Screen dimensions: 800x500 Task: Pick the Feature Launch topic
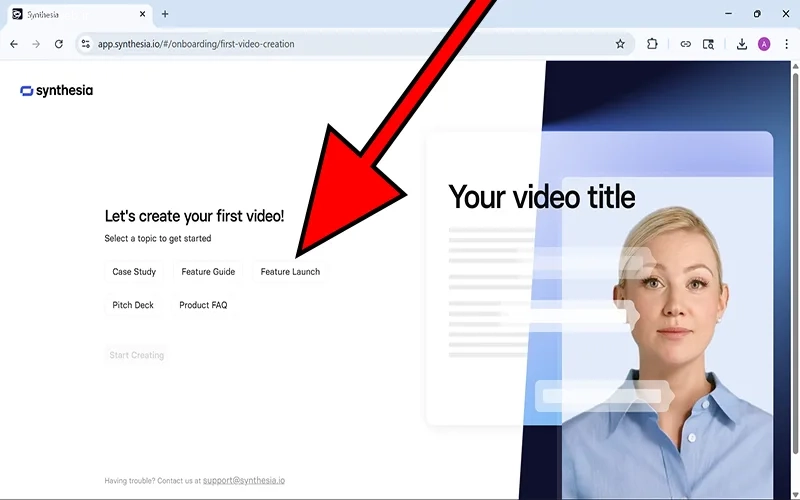pyautogui.click(x=290, y=272)
